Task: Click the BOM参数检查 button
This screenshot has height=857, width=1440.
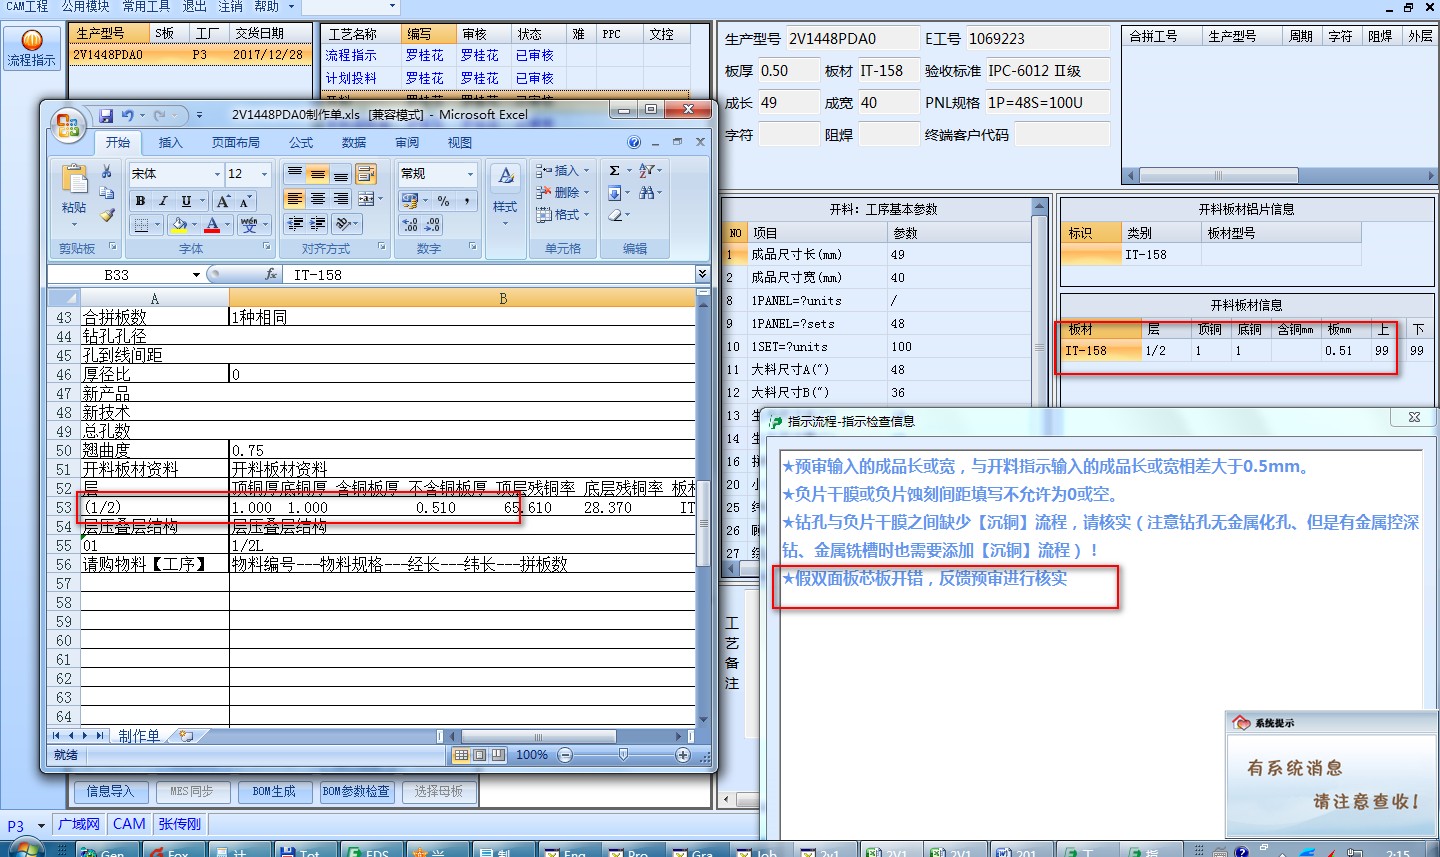Action: click(x=356, y=792)
